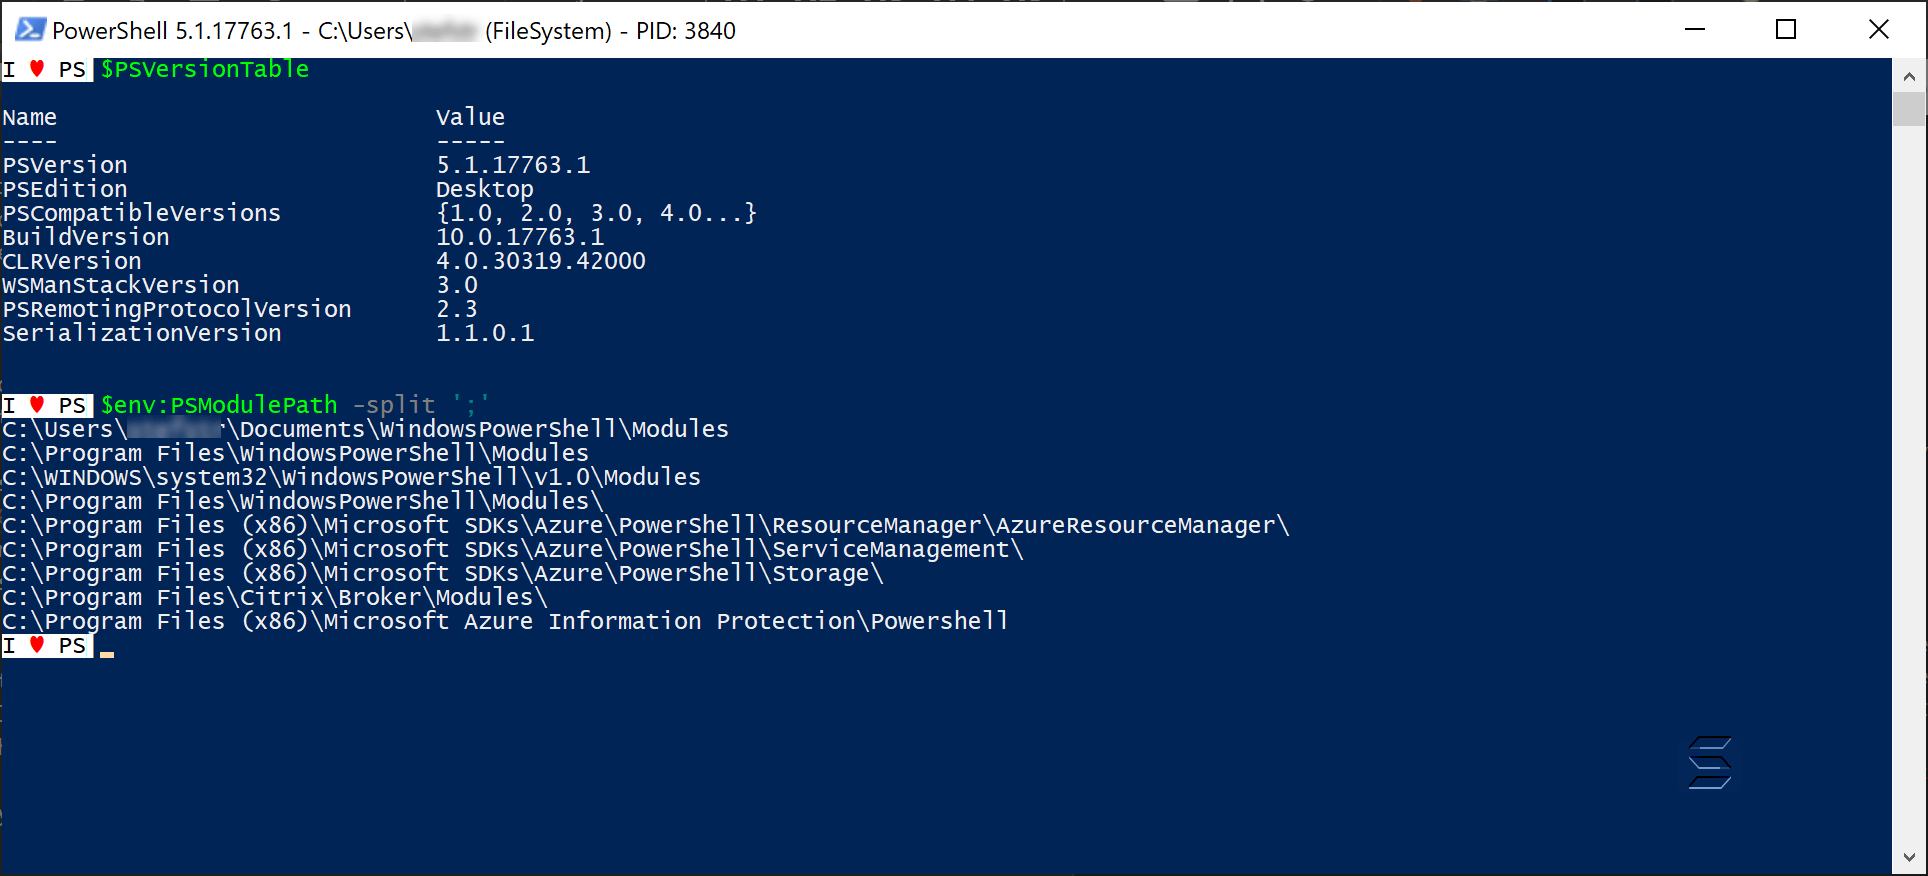Click the PID: 3840 text in the title bar

tap(685, 30)
